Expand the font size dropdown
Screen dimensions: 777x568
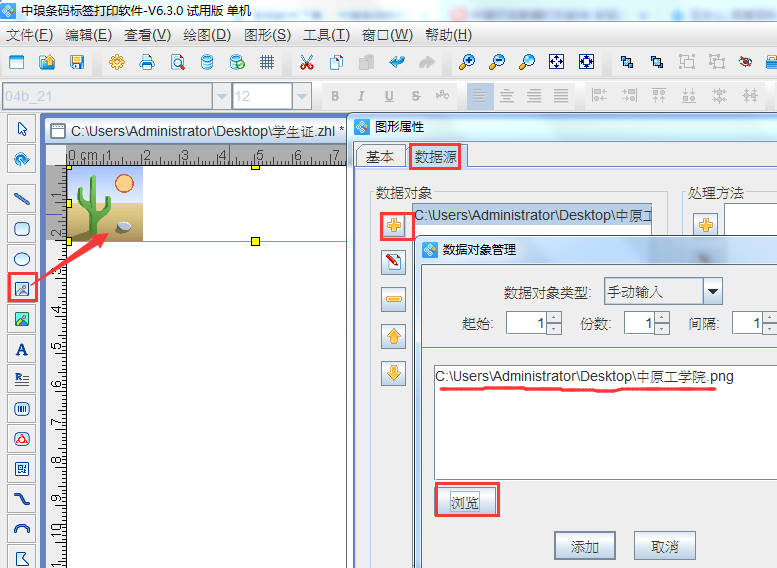coord(302,96)
